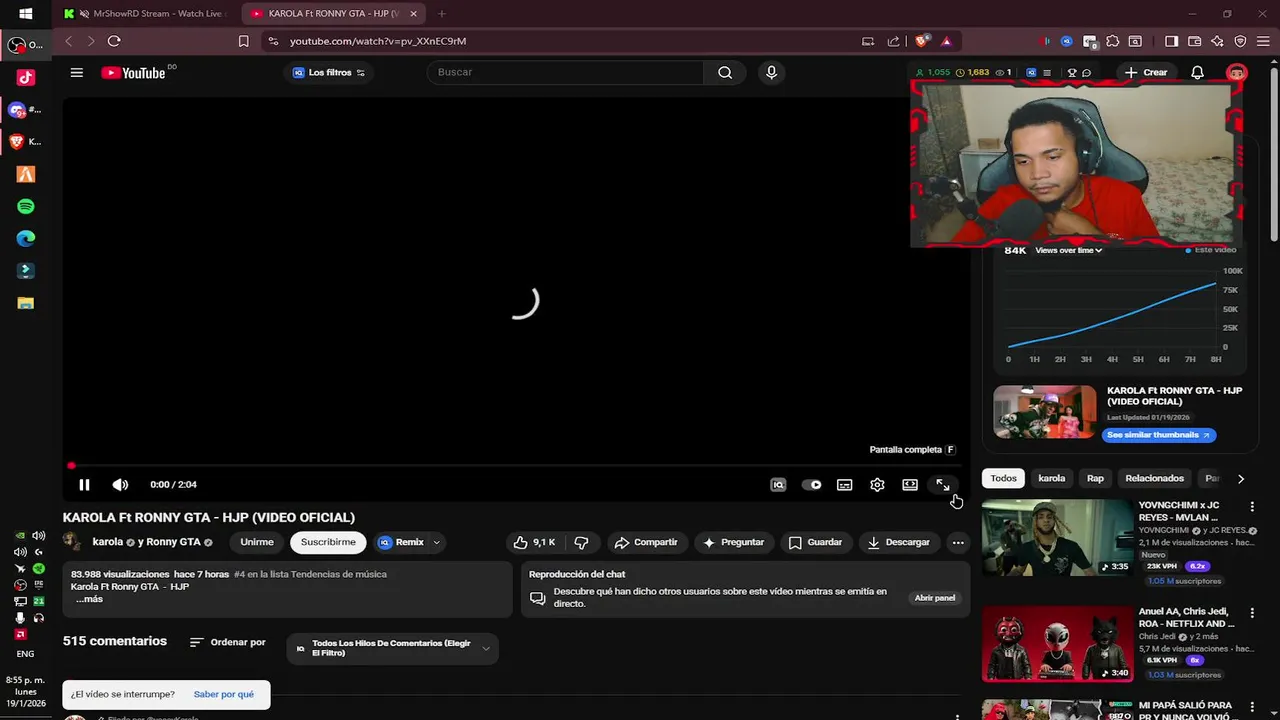
Task: Close the KAROLA Ft RONNY GTA tab
Action: click(414, 14)
